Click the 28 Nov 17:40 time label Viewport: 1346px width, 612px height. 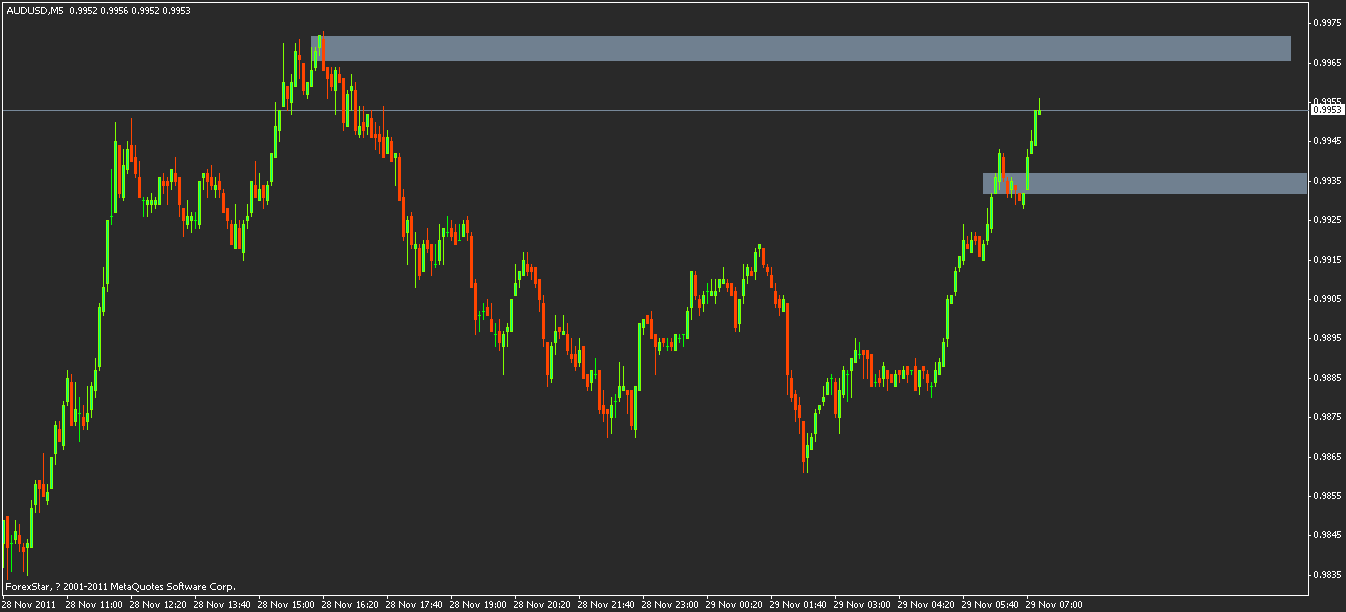(x=414, y=605)
